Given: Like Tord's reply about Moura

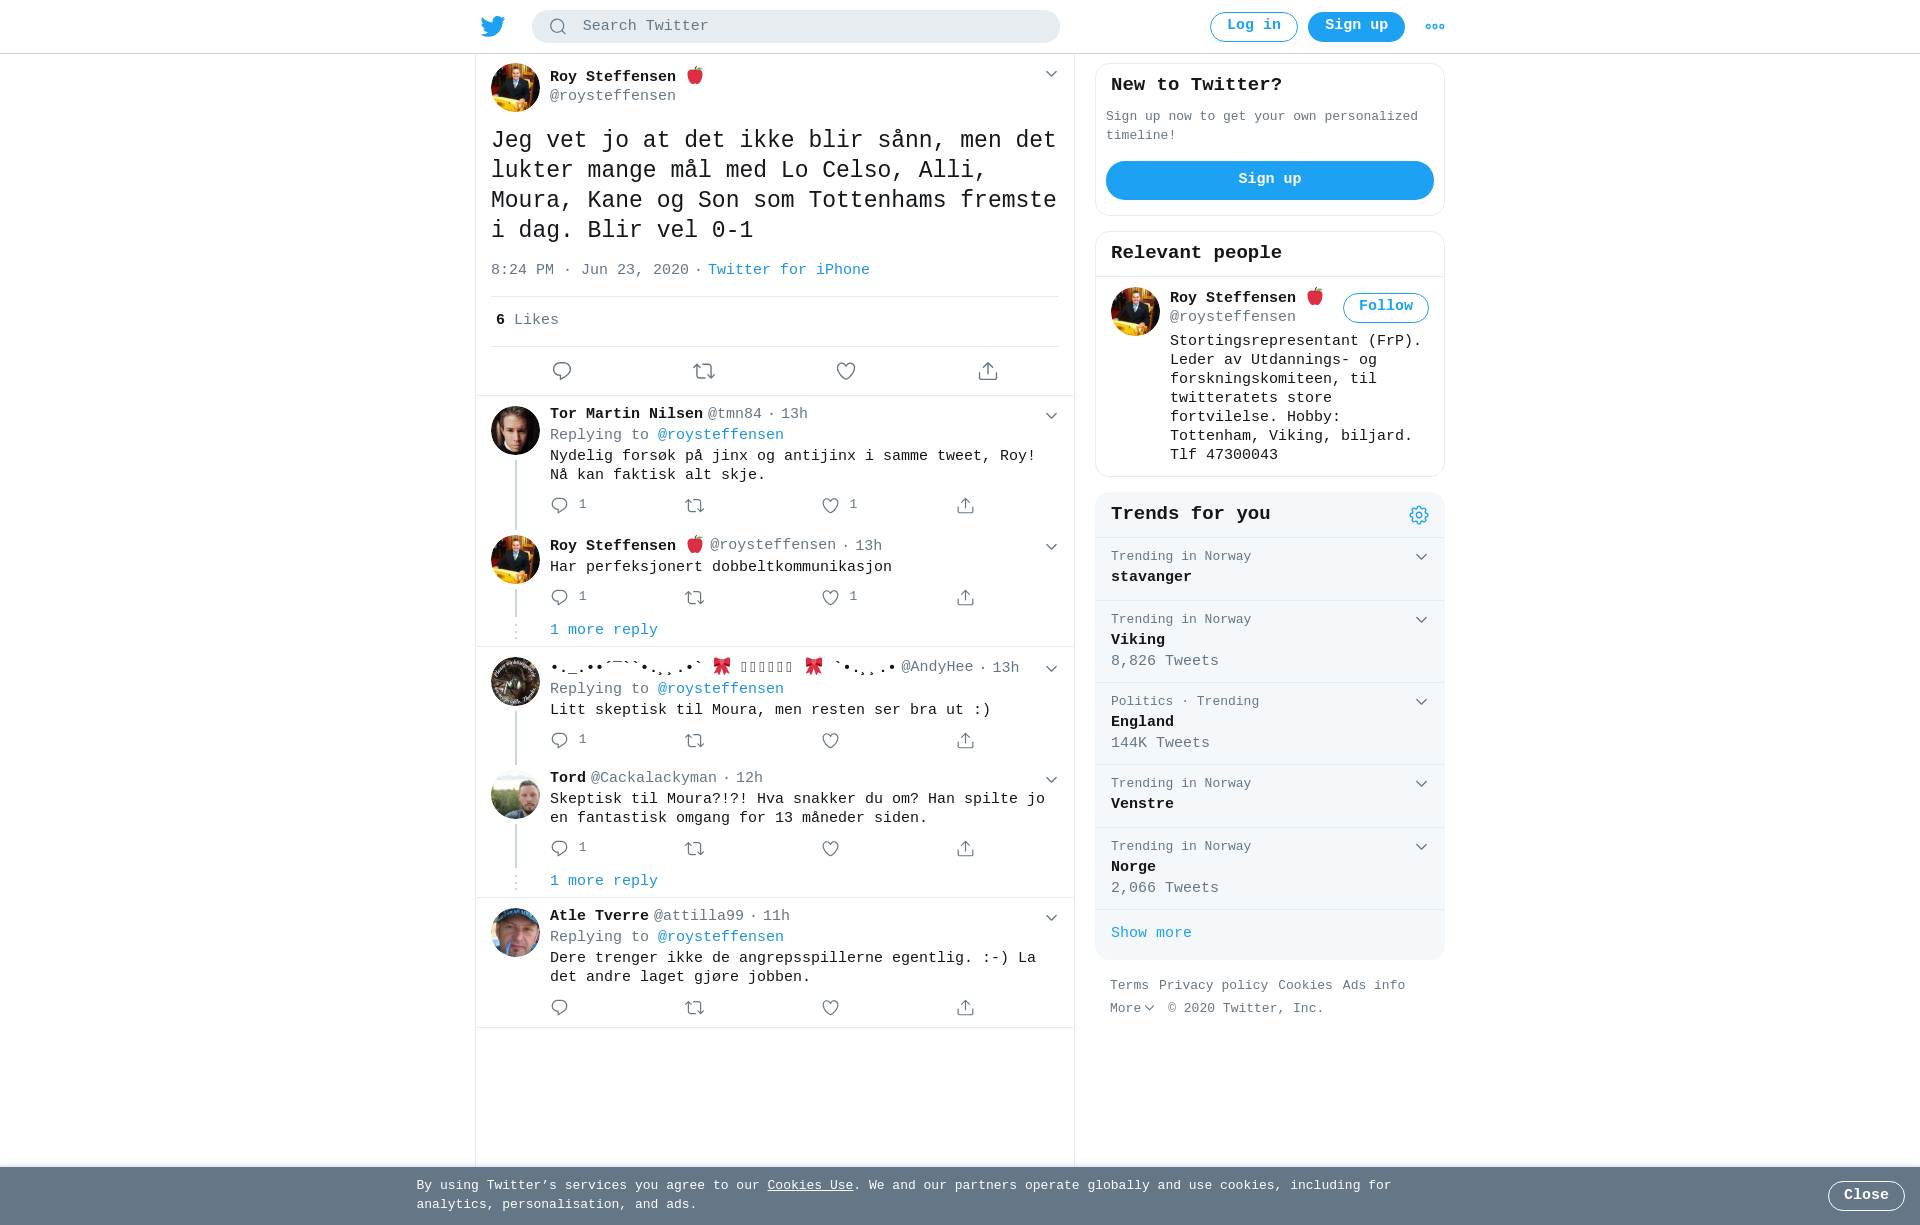Looking at the screenshot, I should click(830, 849).
